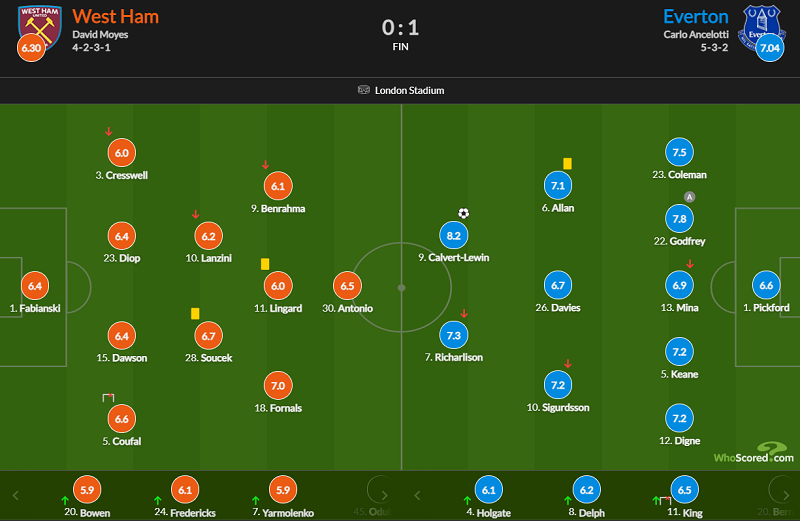
Task: Click the goal ball icon above Calvert-Lewin
Action: [x=463, y=213]
